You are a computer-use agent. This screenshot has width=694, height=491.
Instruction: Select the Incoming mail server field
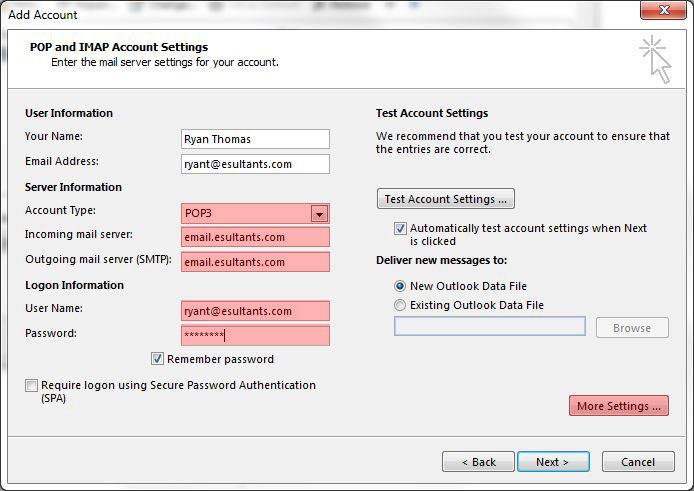[x=255, y=237]
